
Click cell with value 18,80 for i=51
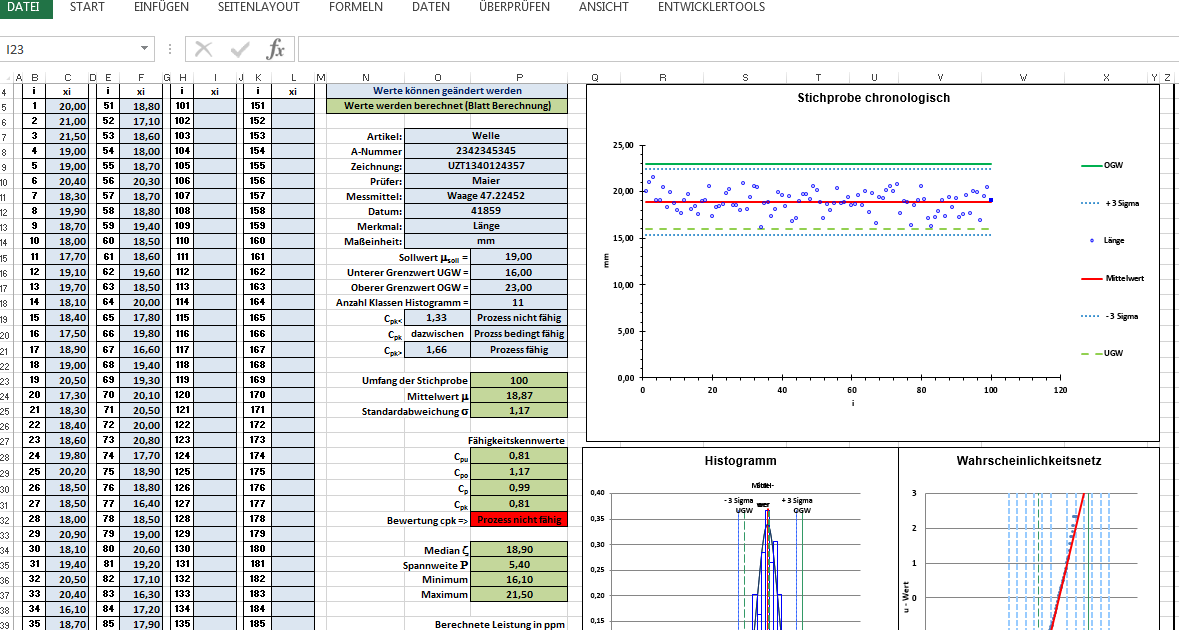point(141,106)
